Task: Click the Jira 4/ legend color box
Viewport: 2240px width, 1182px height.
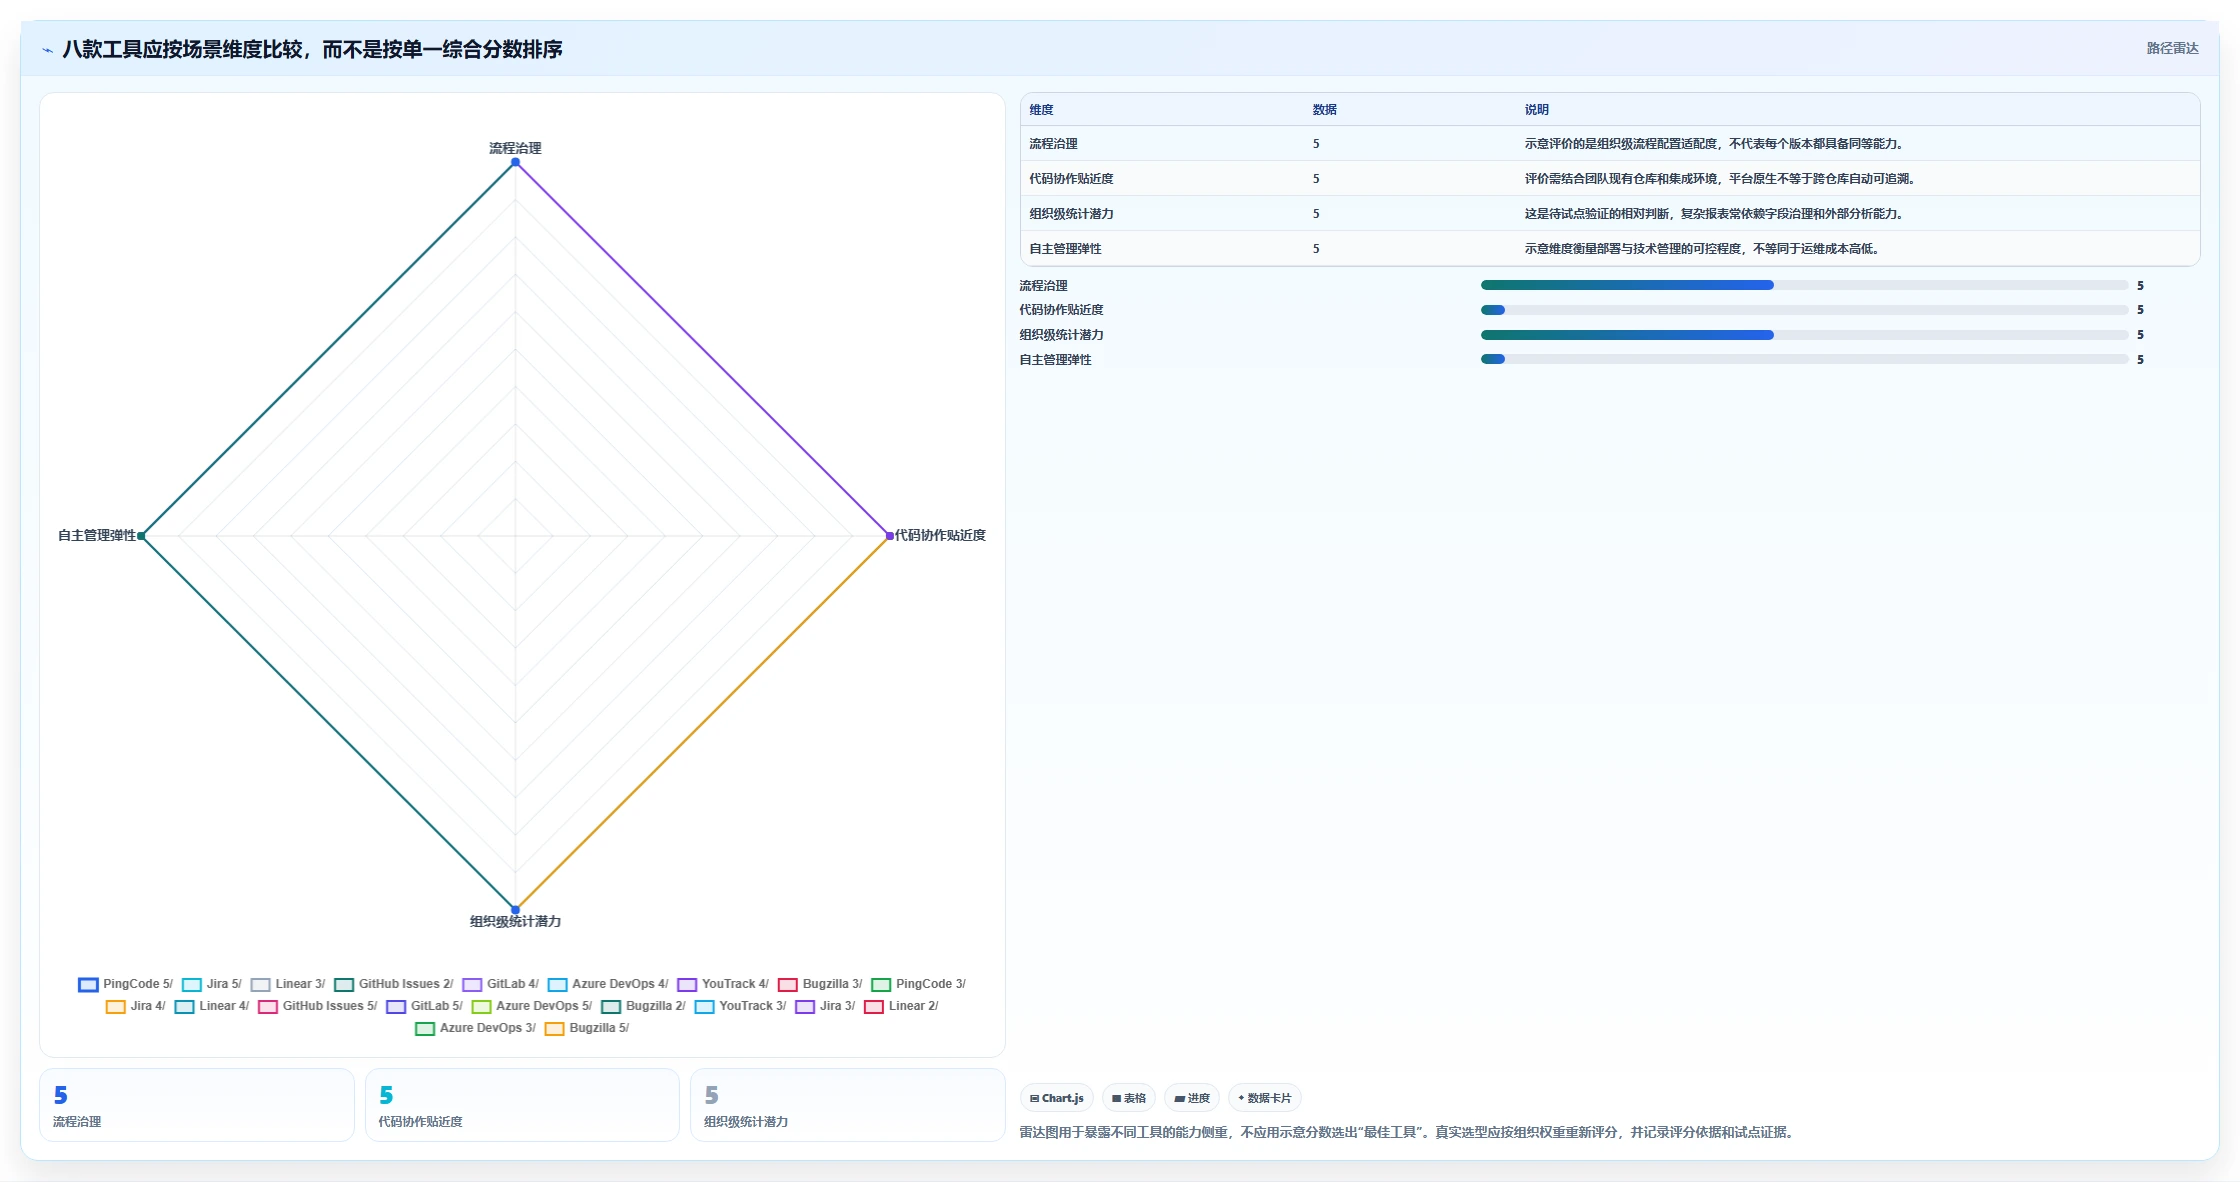Action: tap(116, 1006)
